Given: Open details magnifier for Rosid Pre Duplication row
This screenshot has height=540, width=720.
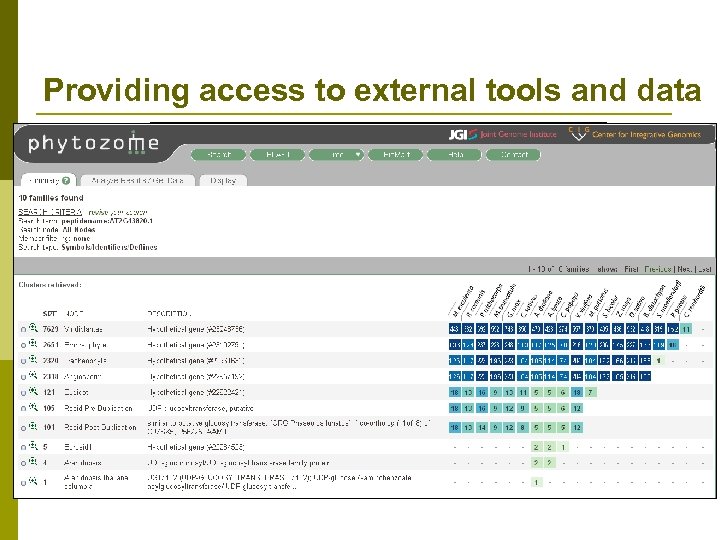Looking at the screenshot, I should [33, 407].
